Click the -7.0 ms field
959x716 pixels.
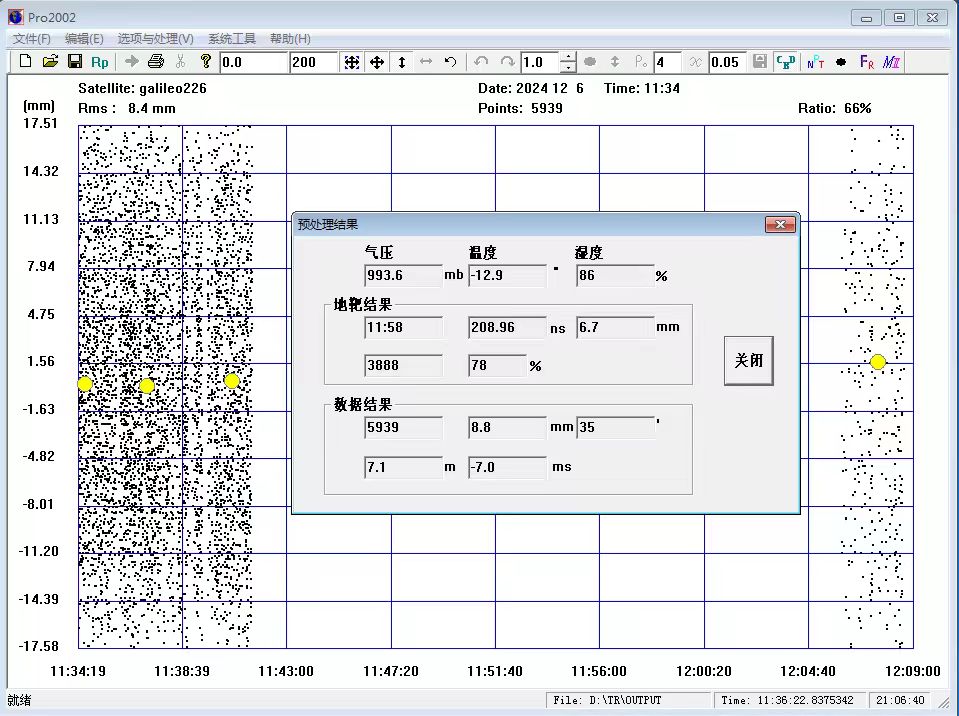tap(507, 468)
